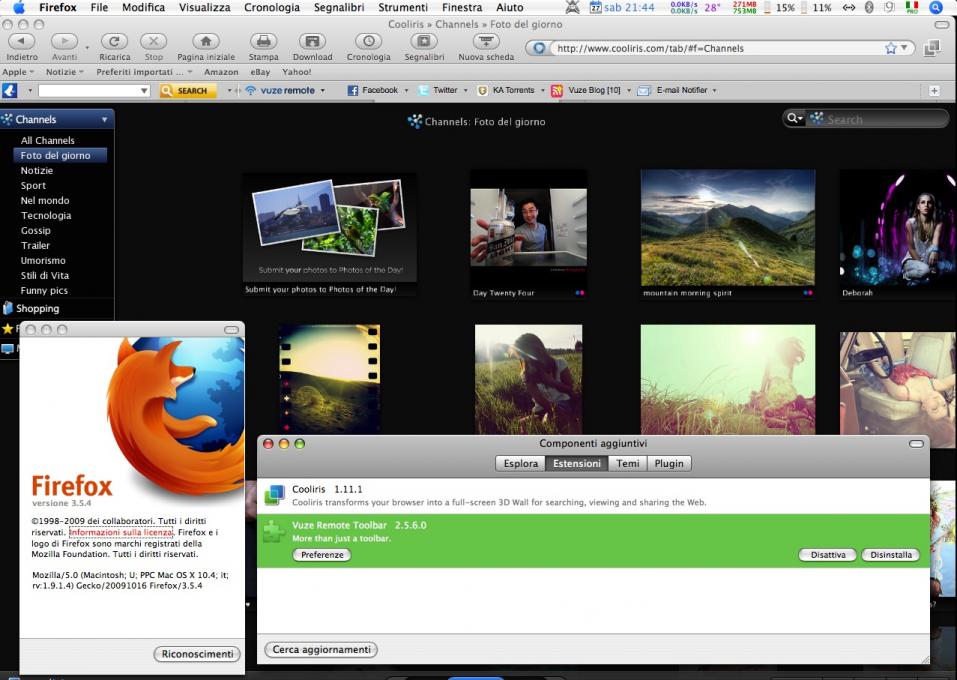
Task: Bookmark this page with the star icon
Action: pyautogui.click(x=890, y=48)
